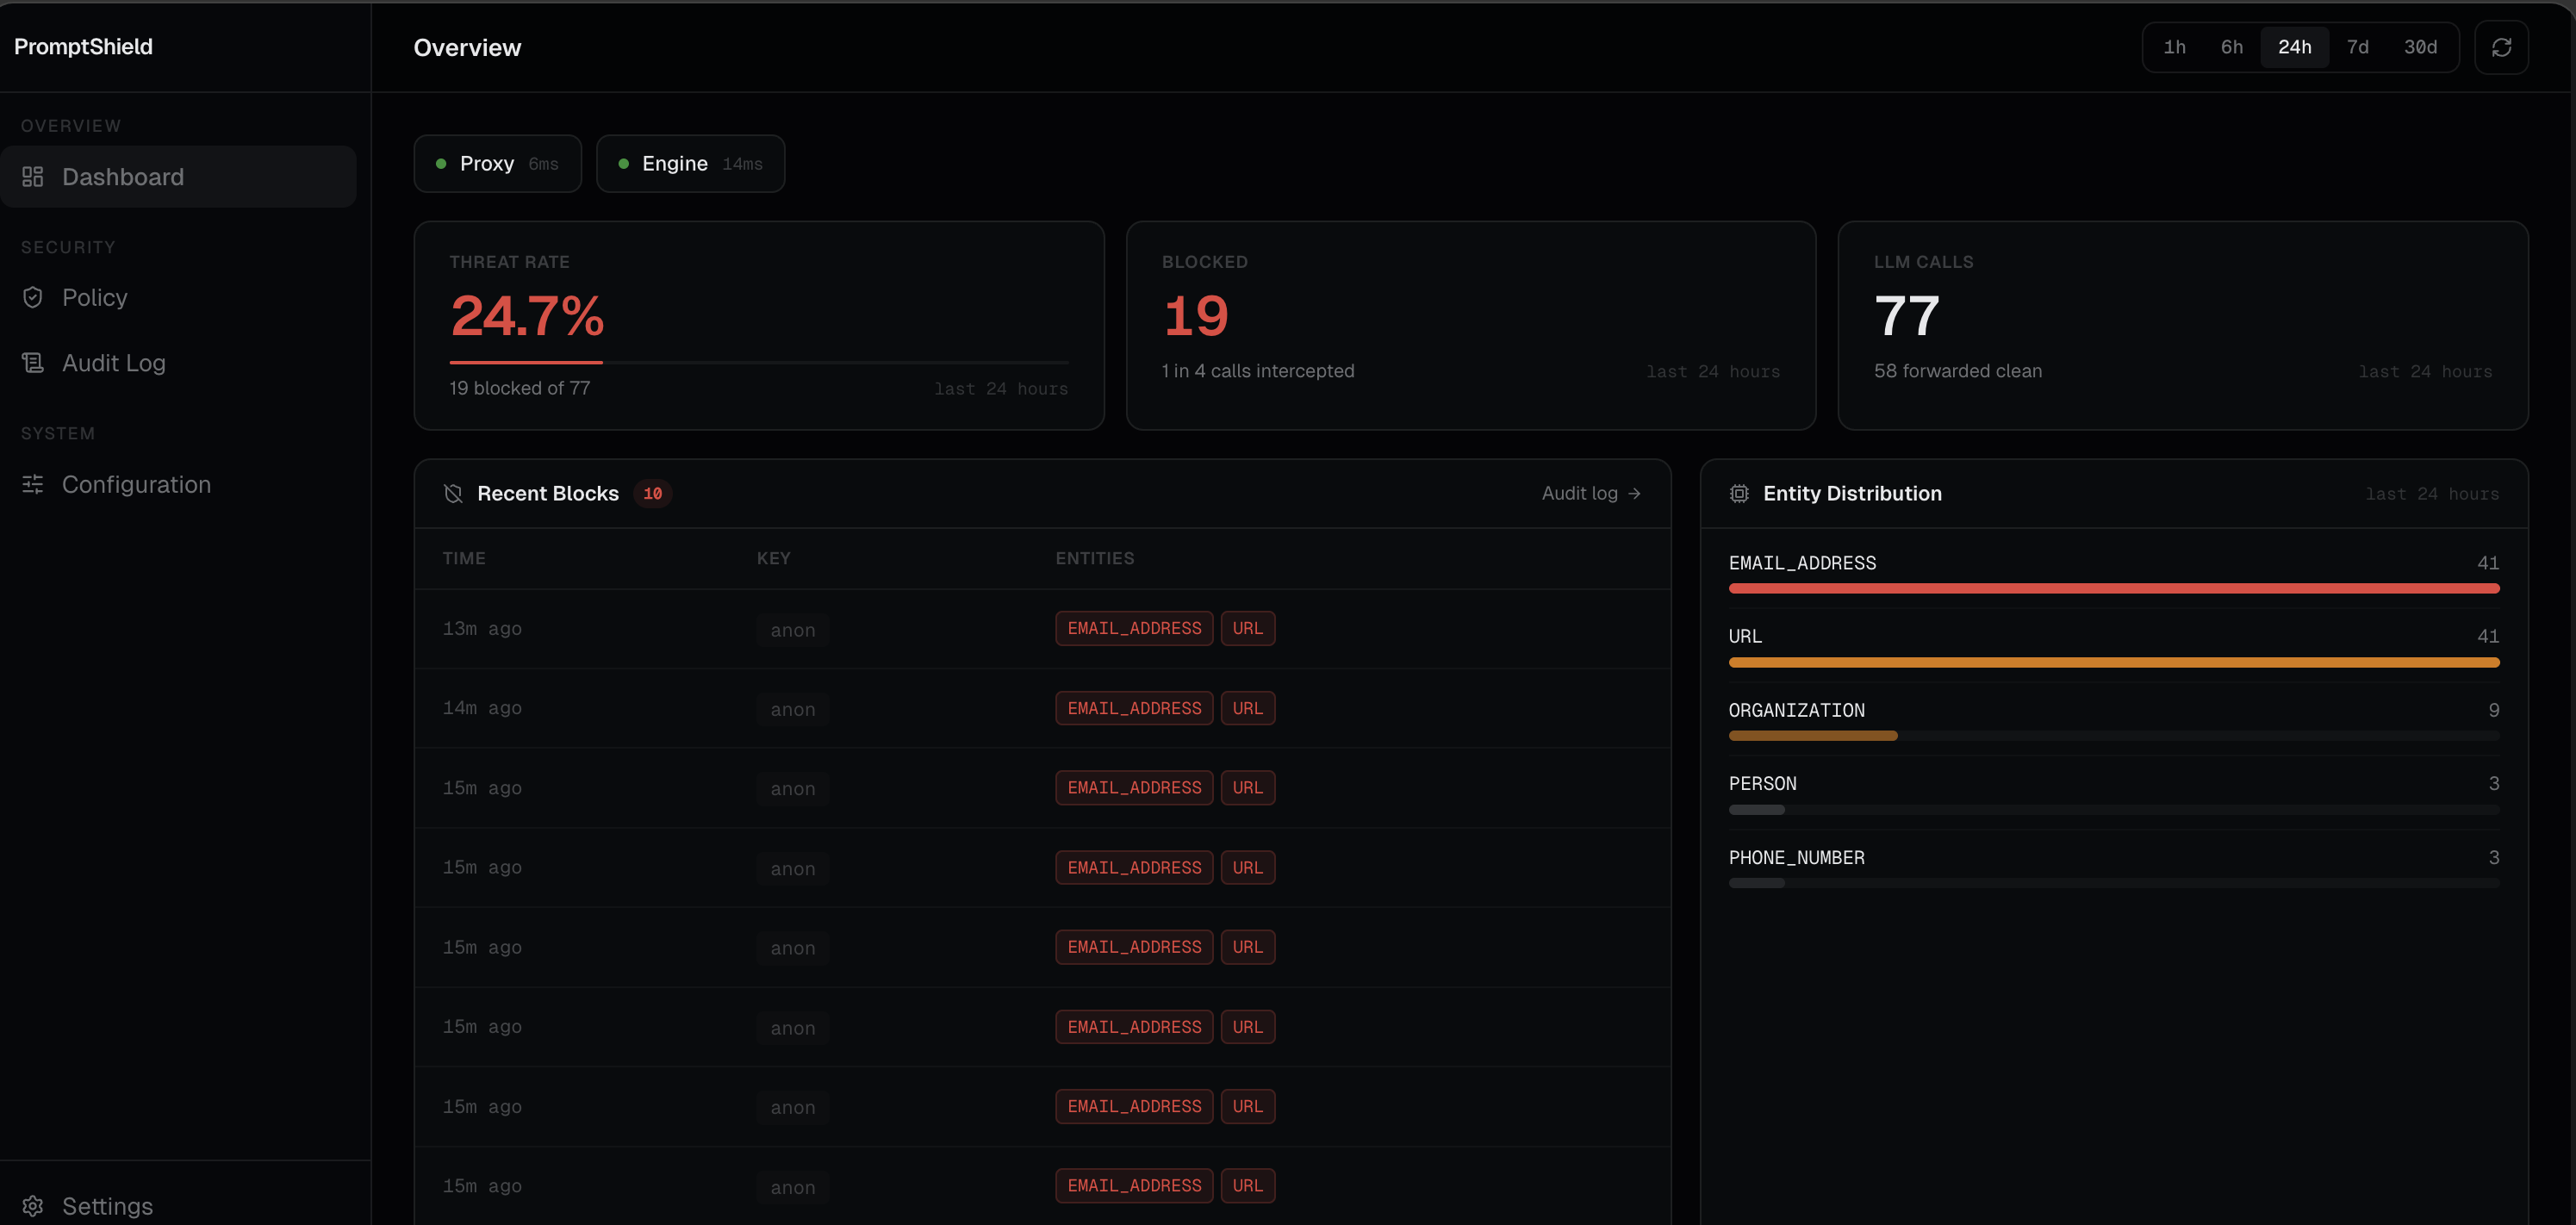Click the EMAIL_ADDRESS distribution bar

click(2113, 588)
